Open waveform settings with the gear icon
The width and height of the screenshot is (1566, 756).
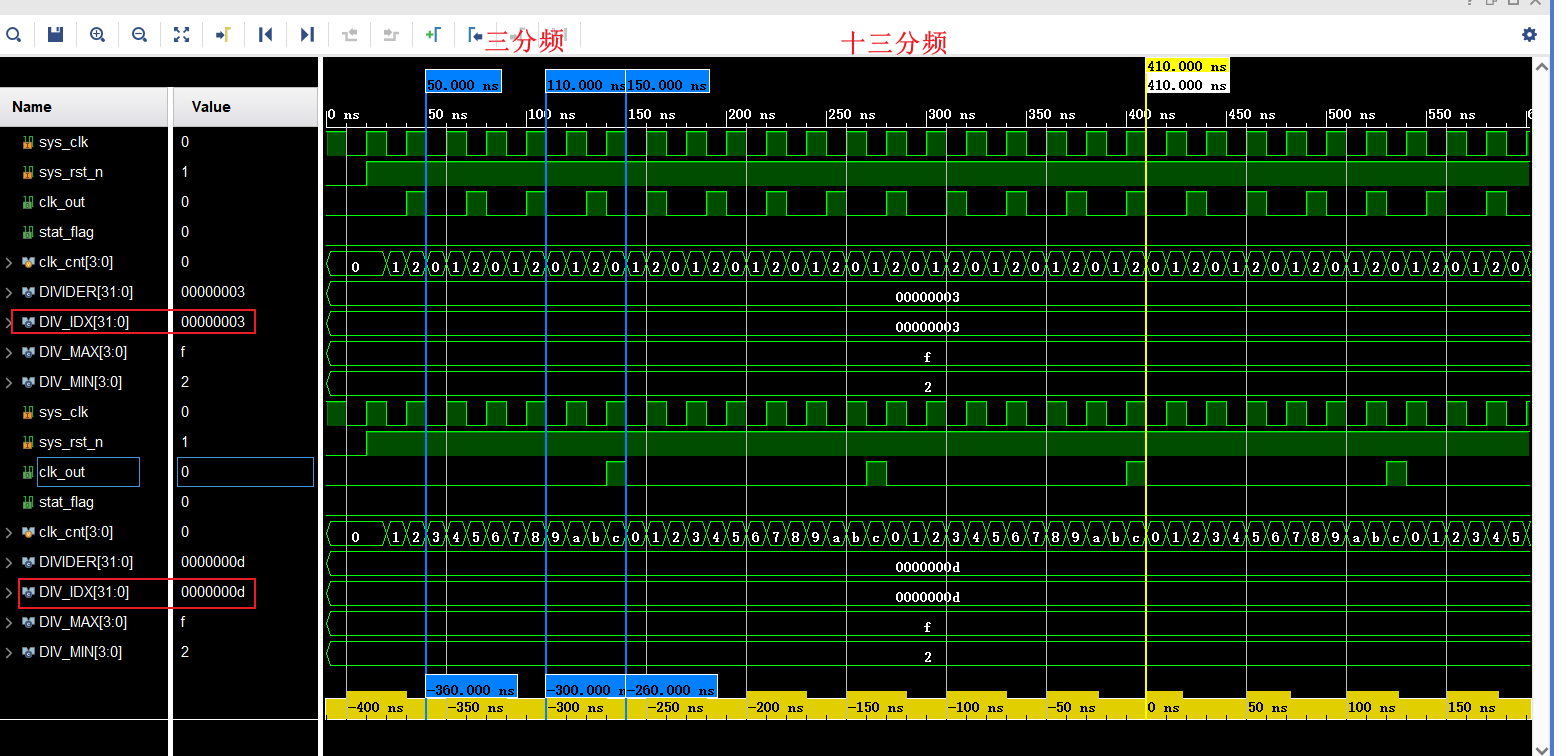(x=1528, y=35)
